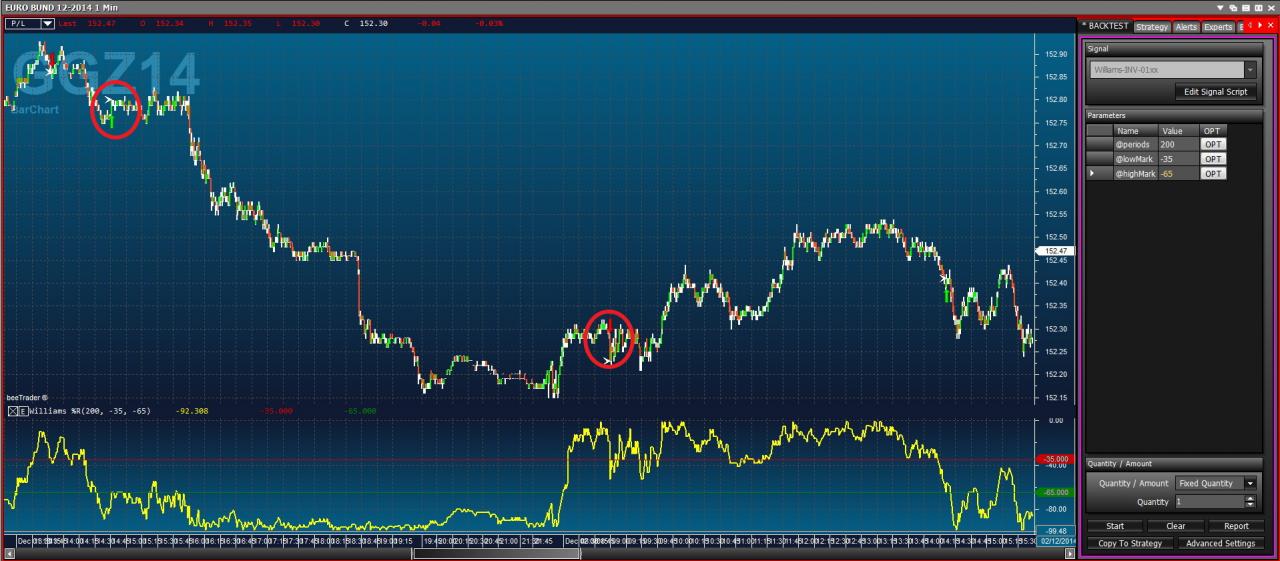This screenshot has height=561, width=1280.
Task: Click the window menu triangle in title bar
Action: click(1220, 7)
